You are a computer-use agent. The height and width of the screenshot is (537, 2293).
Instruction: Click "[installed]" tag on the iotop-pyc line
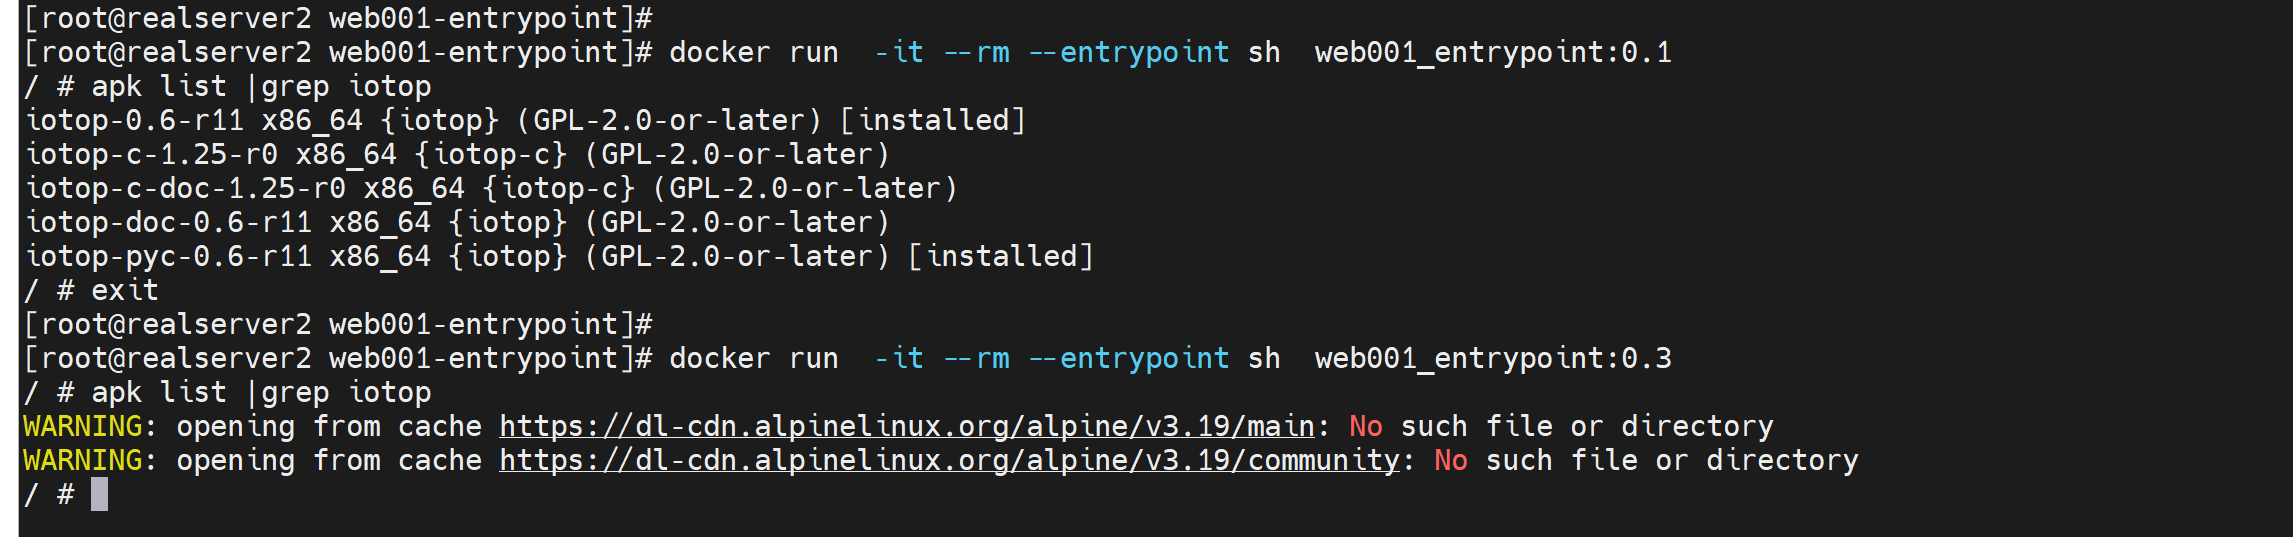coord(1001,257)
